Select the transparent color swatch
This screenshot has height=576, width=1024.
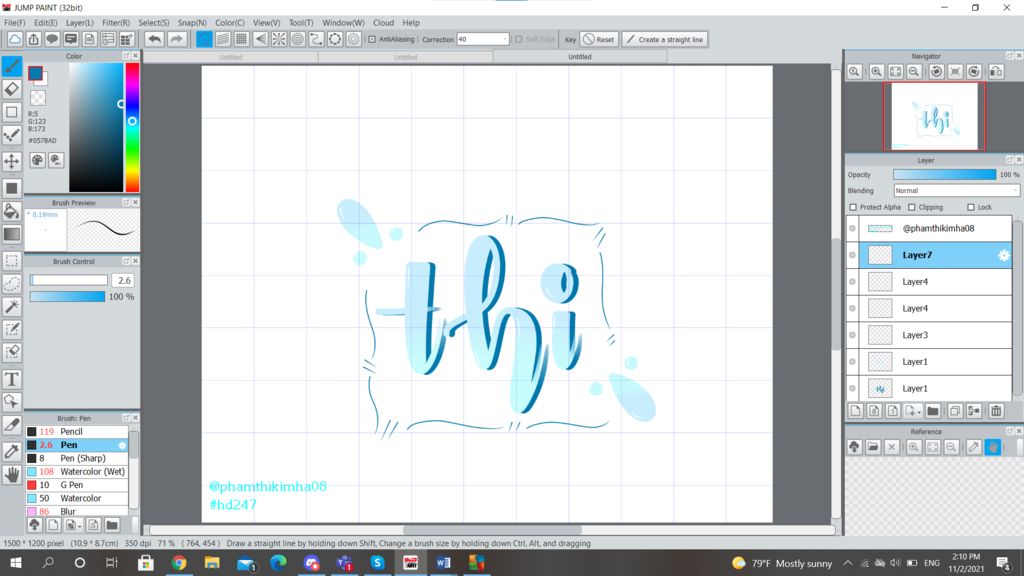pyautogui.click(x=38, y=98)
